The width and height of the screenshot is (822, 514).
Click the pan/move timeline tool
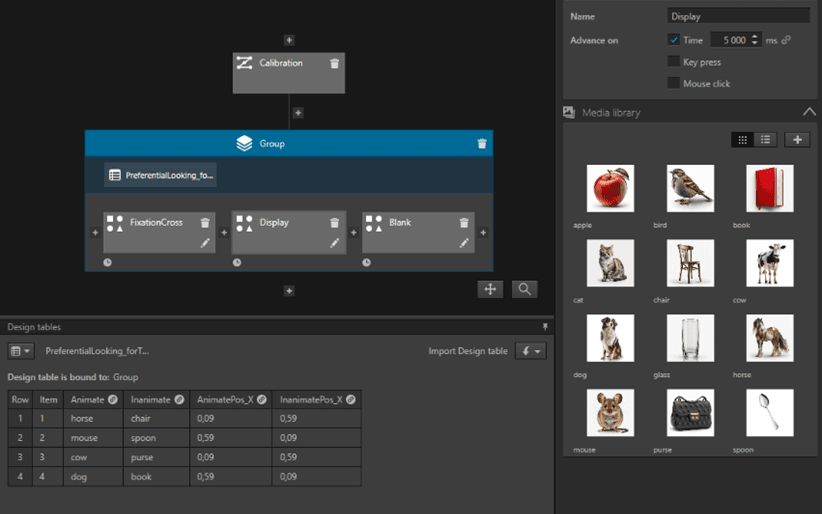tap(490, 289)
